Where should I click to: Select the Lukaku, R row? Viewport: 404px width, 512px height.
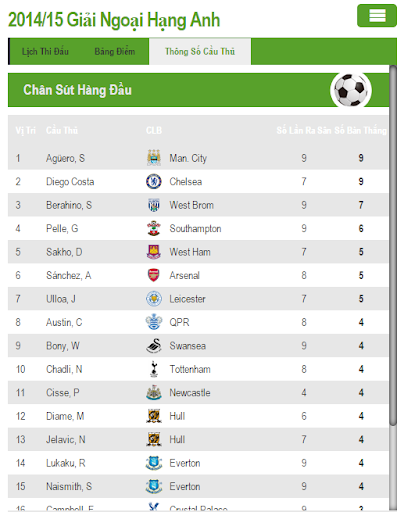198,463
